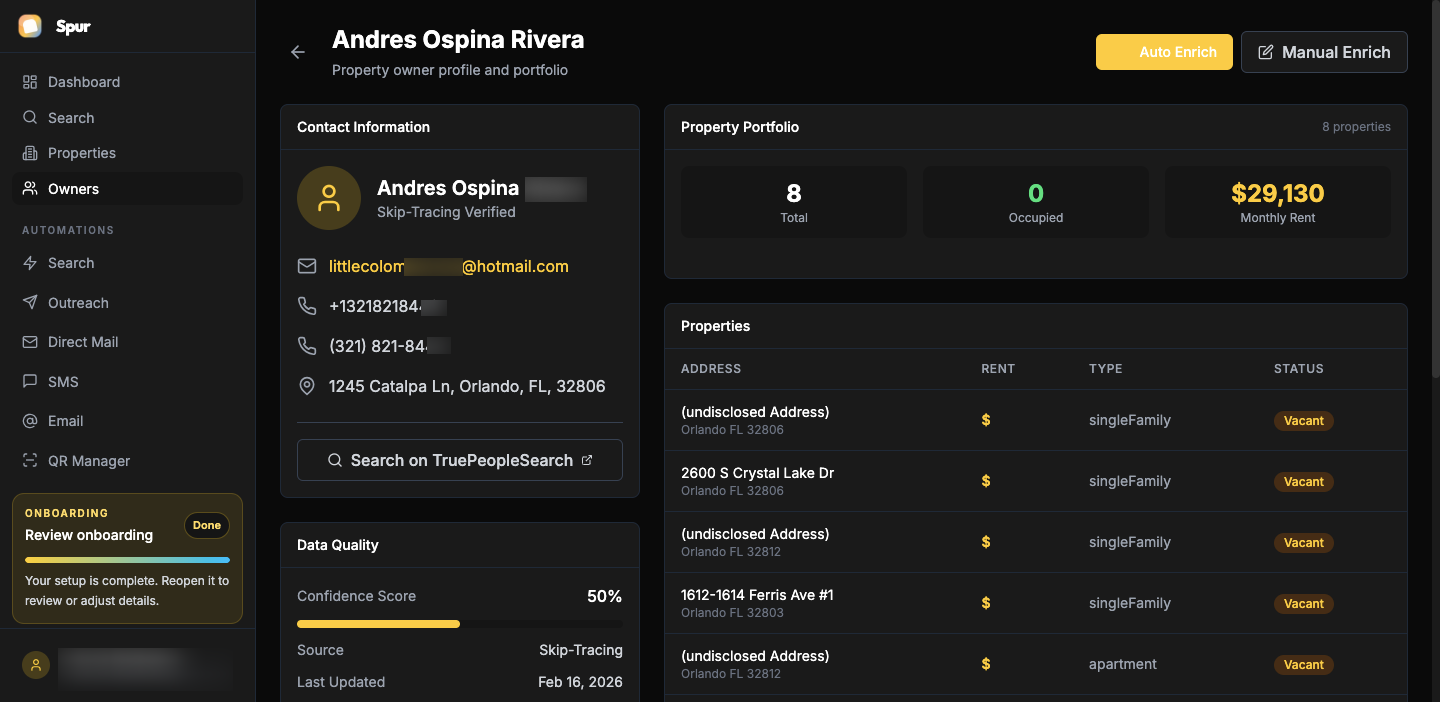Image resolution: width=1440 pixels, height=702 pixels.
Task: Open Search under the main sidebar menu
Action: pyautogui.click(x=127, y=118)
